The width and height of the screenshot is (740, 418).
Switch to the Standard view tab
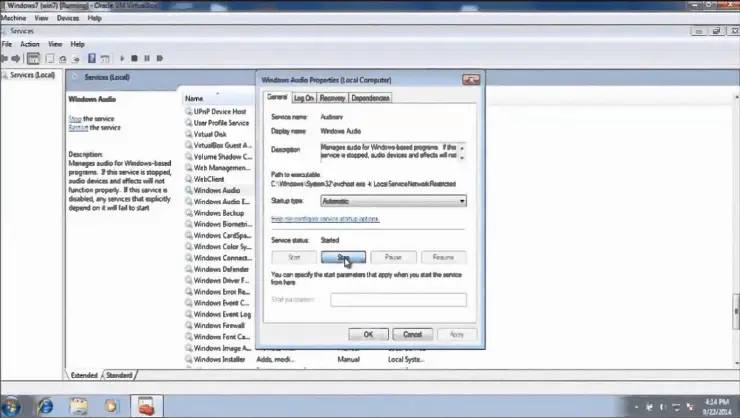tap(119, 376)
